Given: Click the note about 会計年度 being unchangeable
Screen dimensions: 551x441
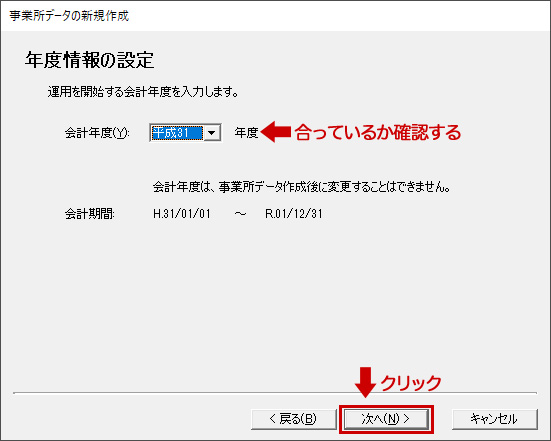Looking at the screenshot, I should click(302, 187).
